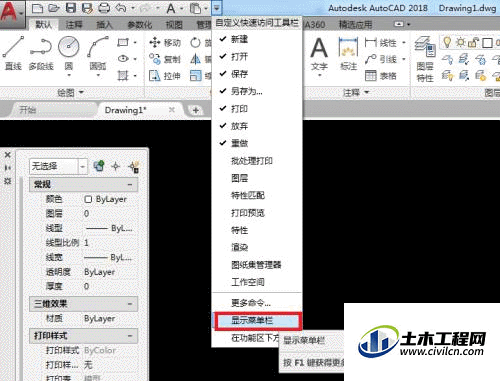
Task: Click the 移动 (Move) tool
Action: (x=165, y=43)
